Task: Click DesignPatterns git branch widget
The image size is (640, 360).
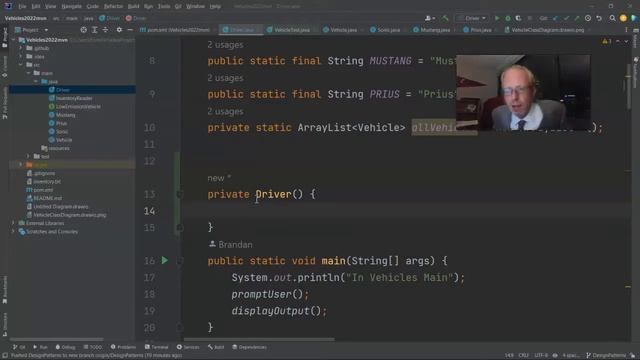Action: (606, 356)
